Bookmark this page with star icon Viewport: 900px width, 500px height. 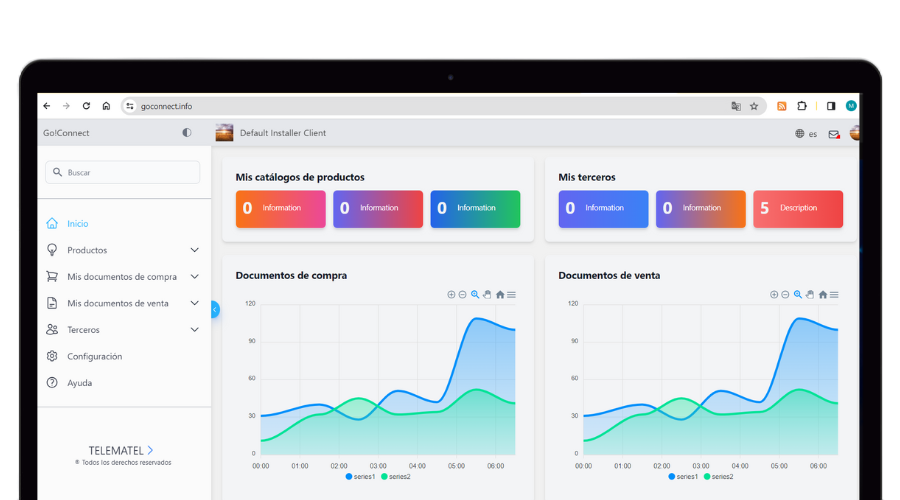click(x=754, y=106)
